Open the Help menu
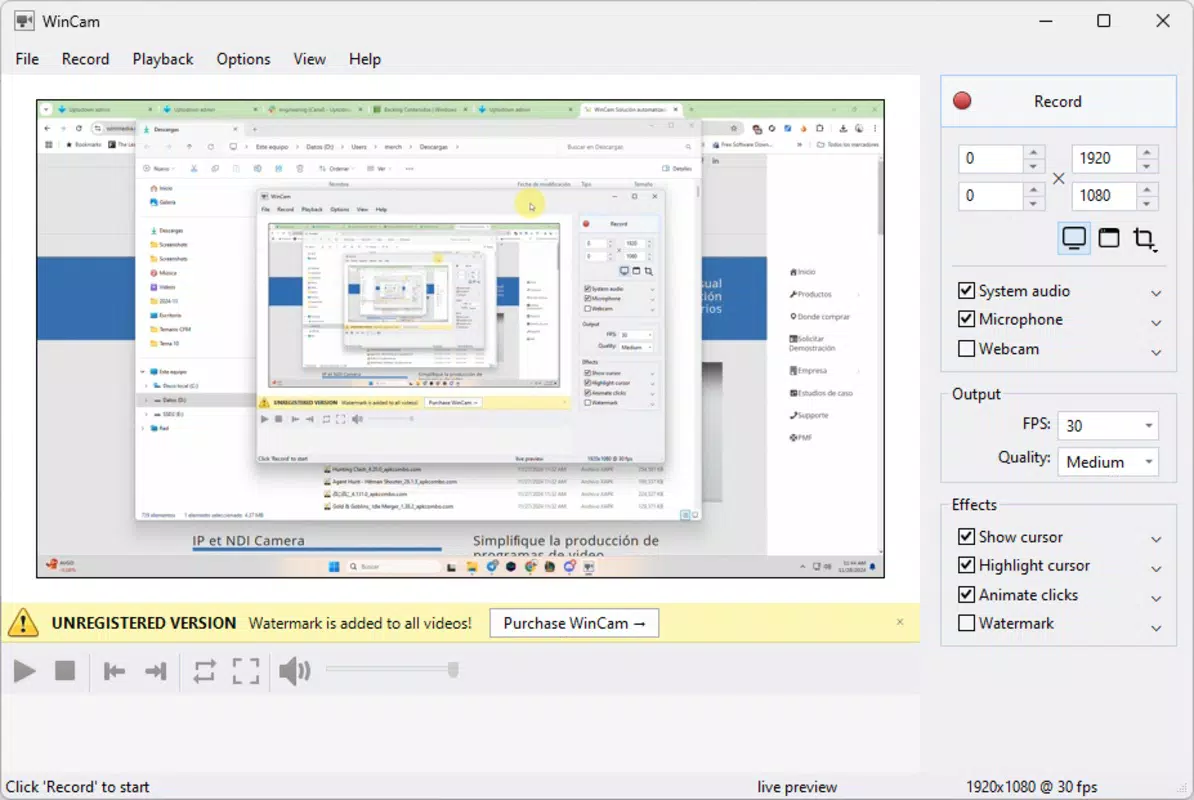1194x800 pixels. coord(365,59)
